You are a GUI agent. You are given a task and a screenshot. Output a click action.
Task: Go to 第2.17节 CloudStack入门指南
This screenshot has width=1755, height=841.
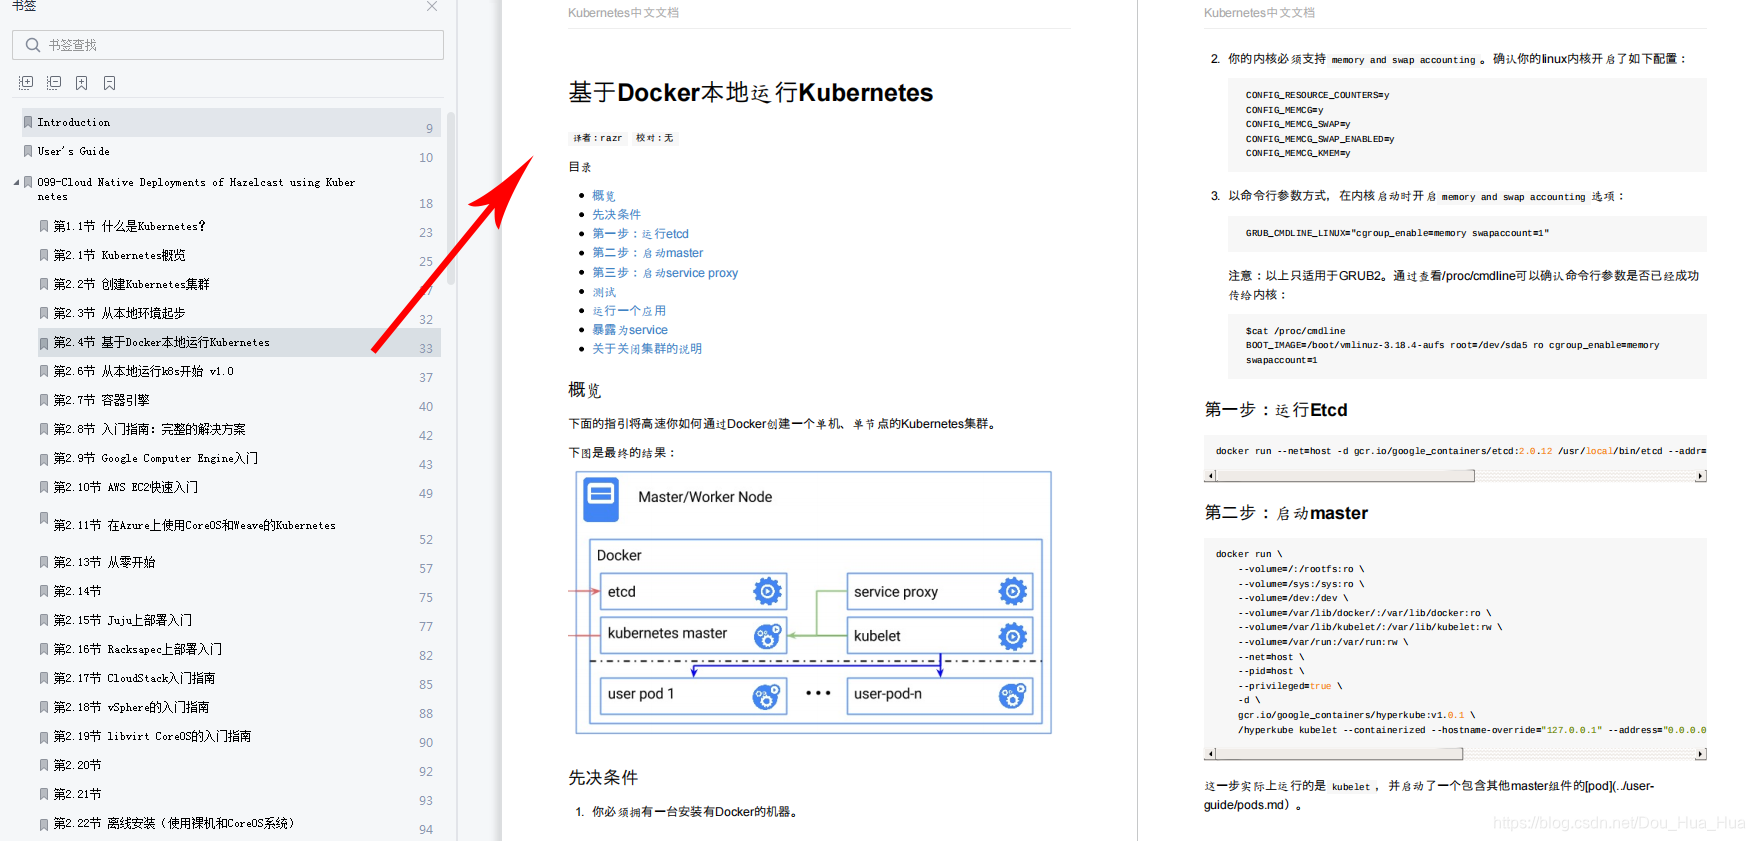[135, 678]
